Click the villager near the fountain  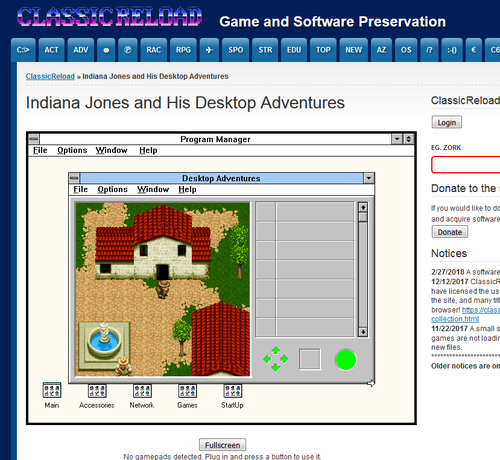[123, 366]
